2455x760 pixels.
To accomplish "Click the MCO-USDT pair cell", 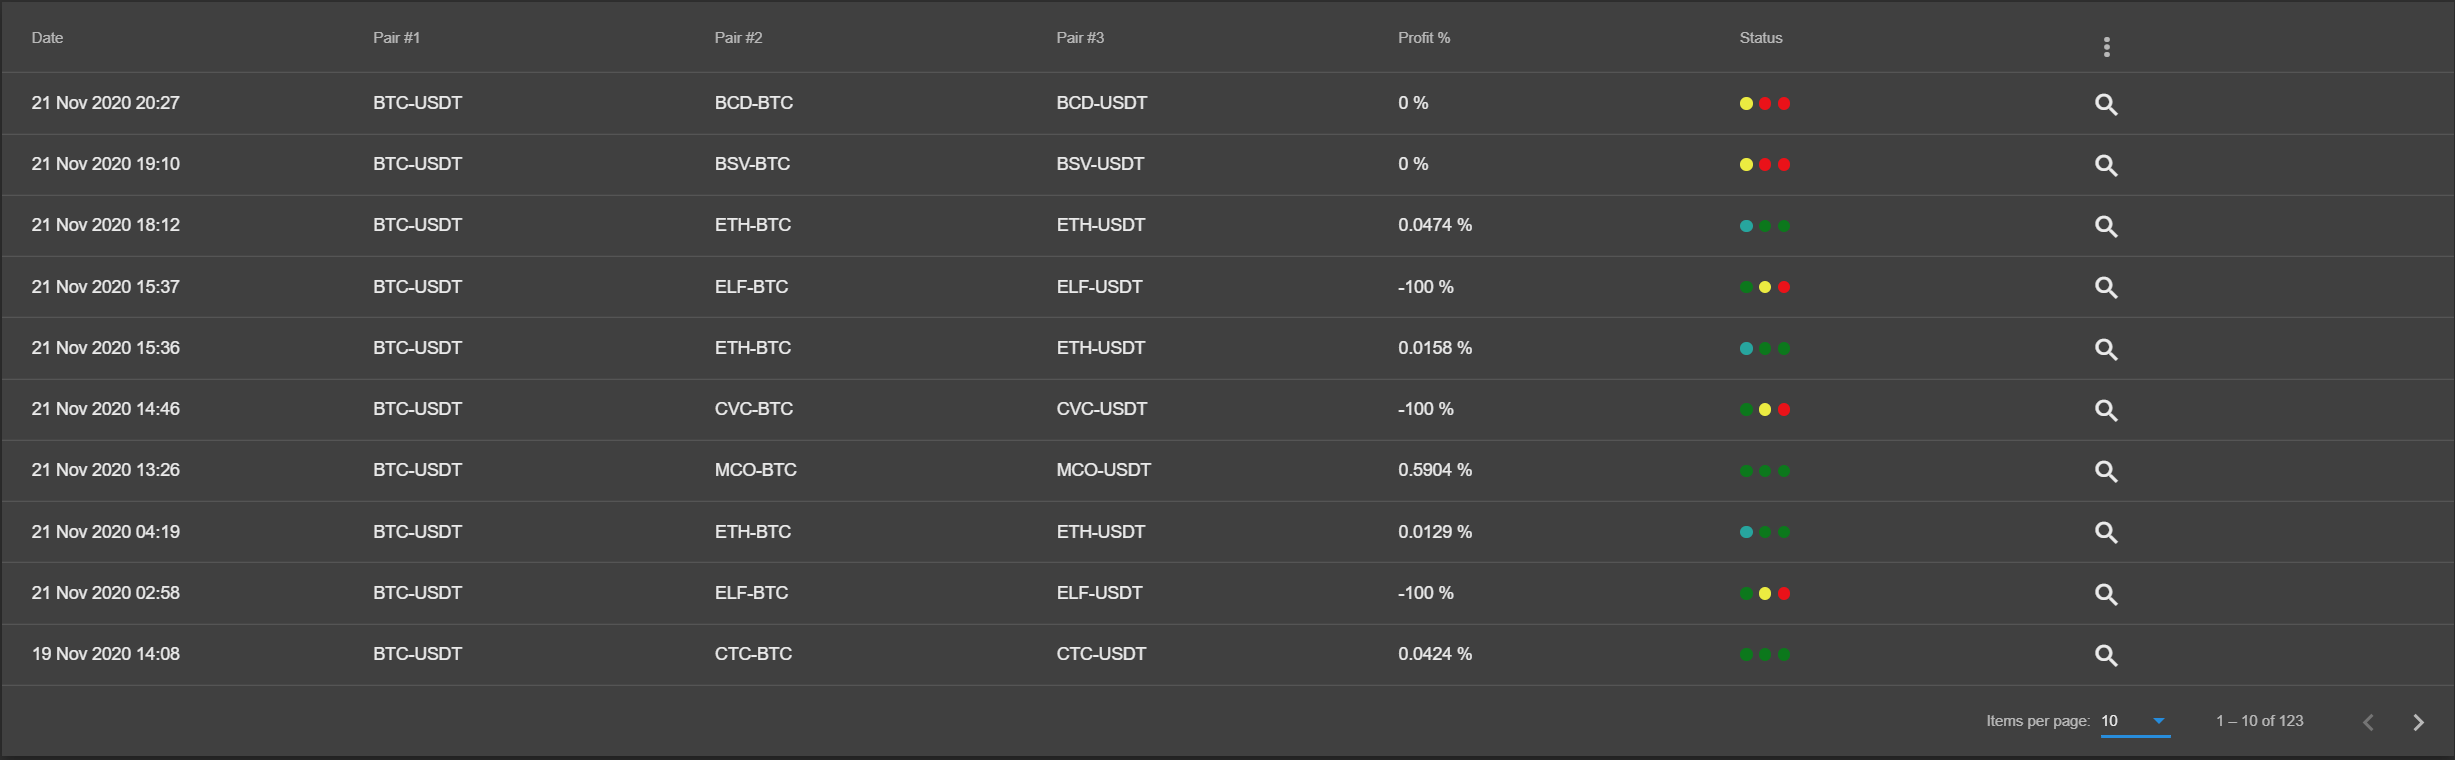I will click(x=1104, y=470).
